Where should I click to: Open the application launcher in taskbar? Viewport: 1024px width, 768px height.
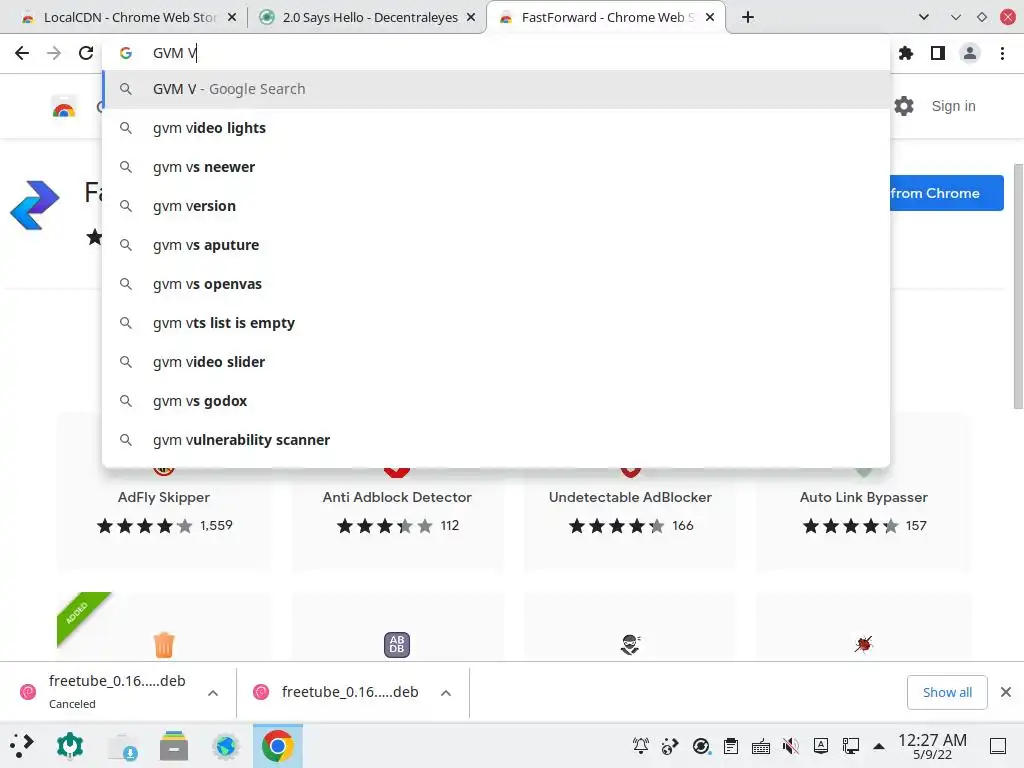[22, 746]
